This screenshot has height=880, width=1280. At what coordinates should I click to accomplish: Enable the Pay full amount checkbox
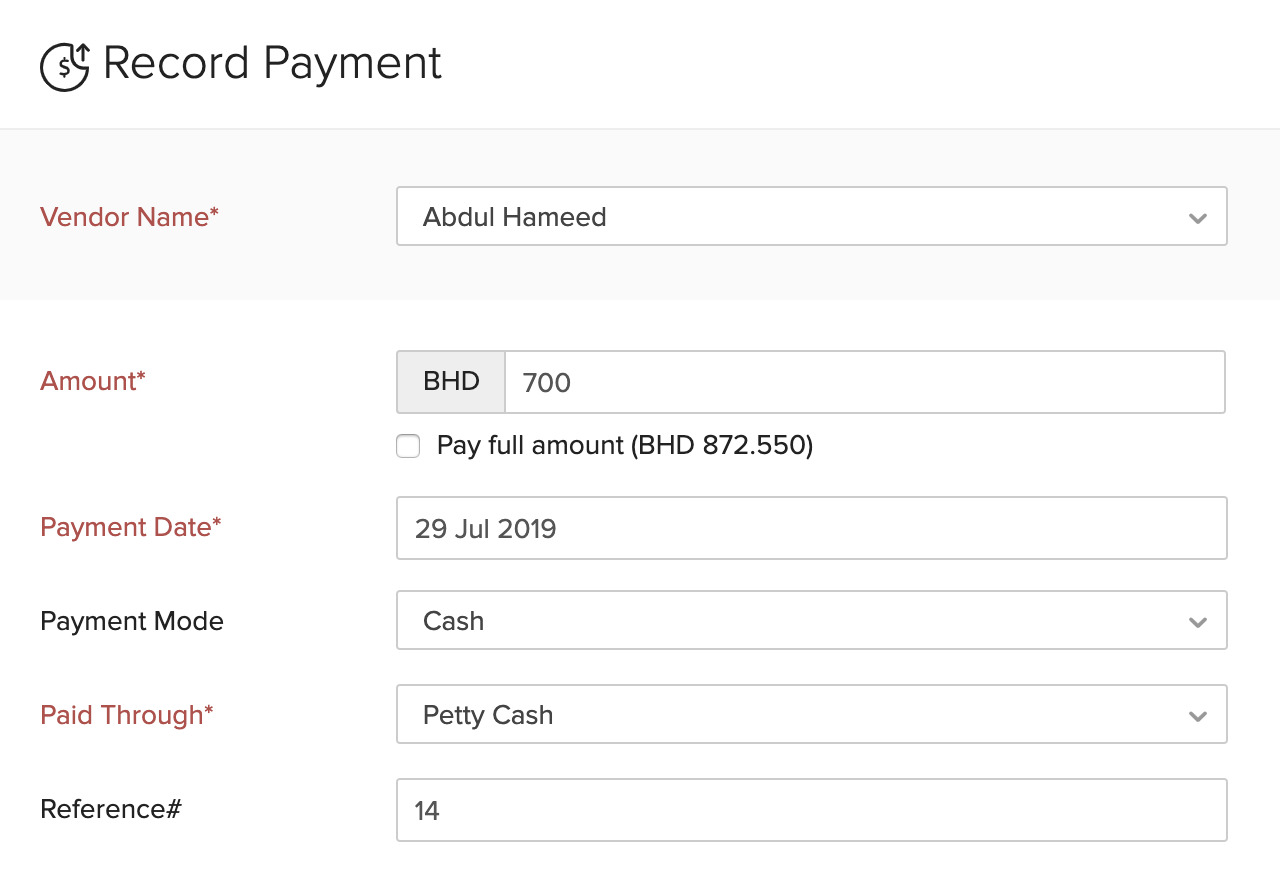coord(408,446)
